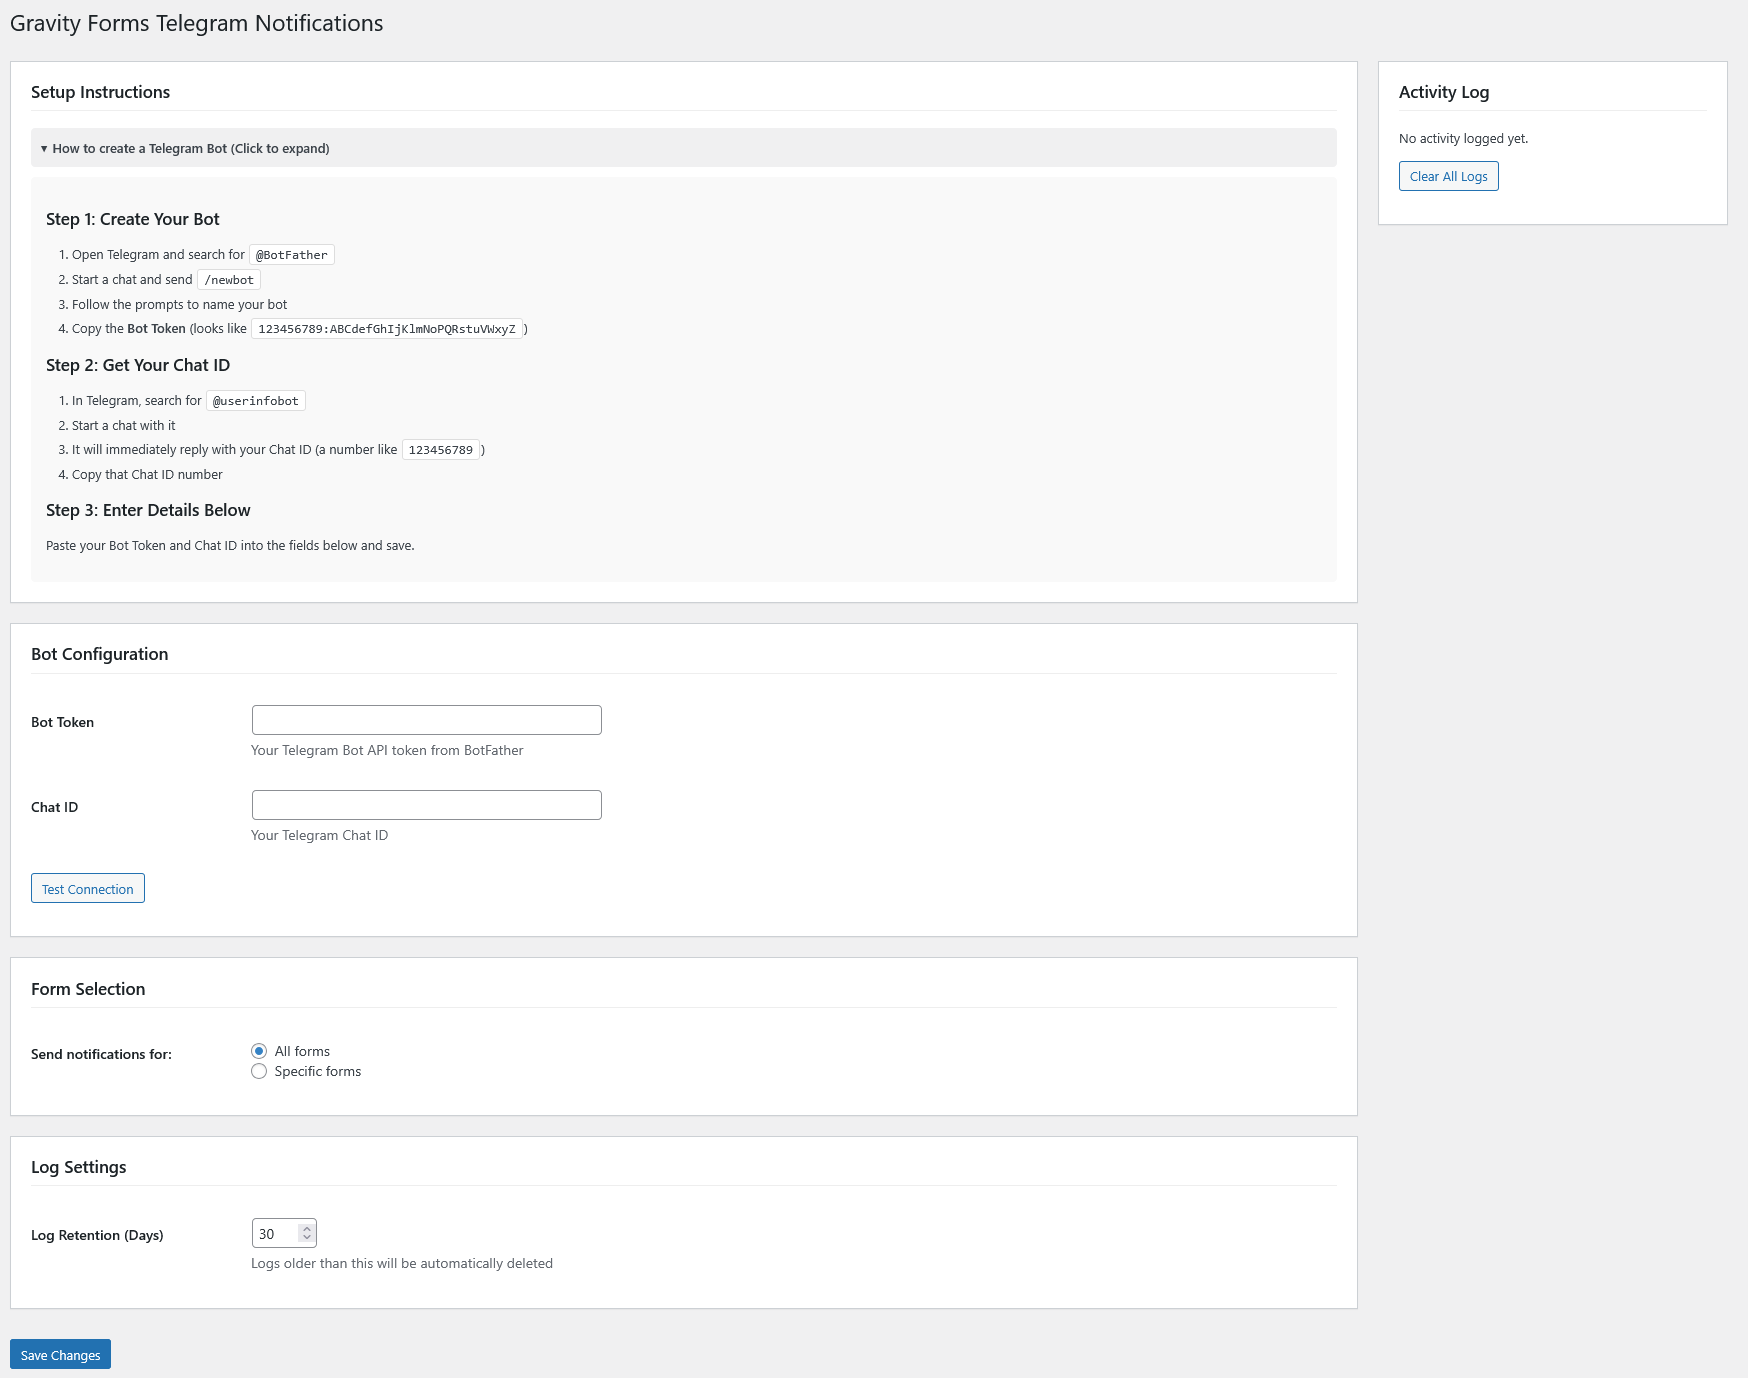Click the sample Chat ID number 123456789
Viewport: 1748px width, 1378px height.
[440, 449]
